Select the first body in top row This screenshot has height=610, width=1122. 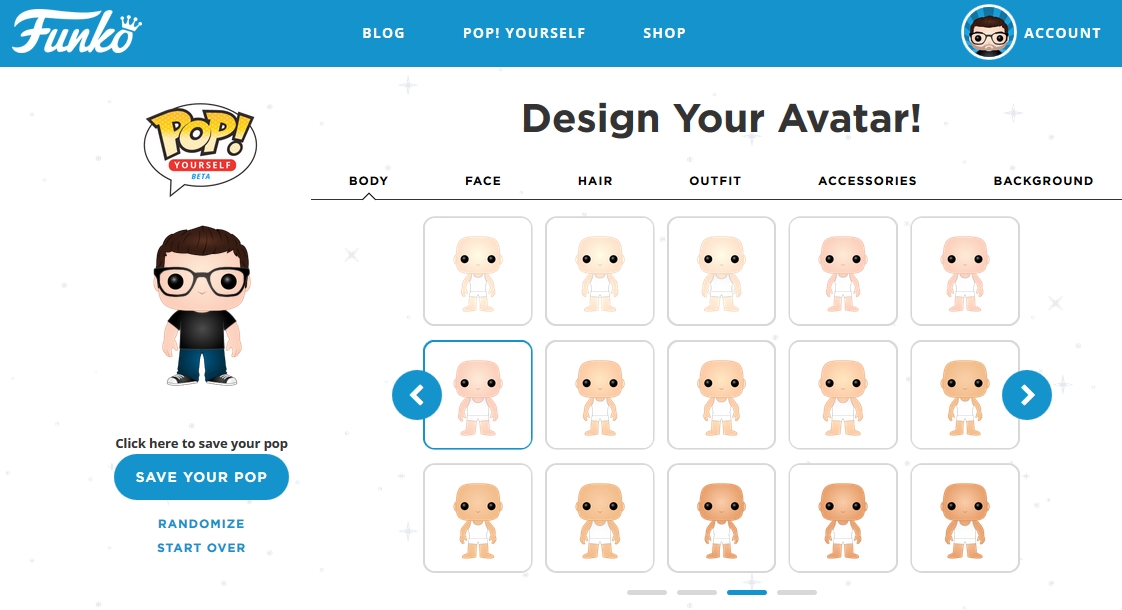point(477,271)
